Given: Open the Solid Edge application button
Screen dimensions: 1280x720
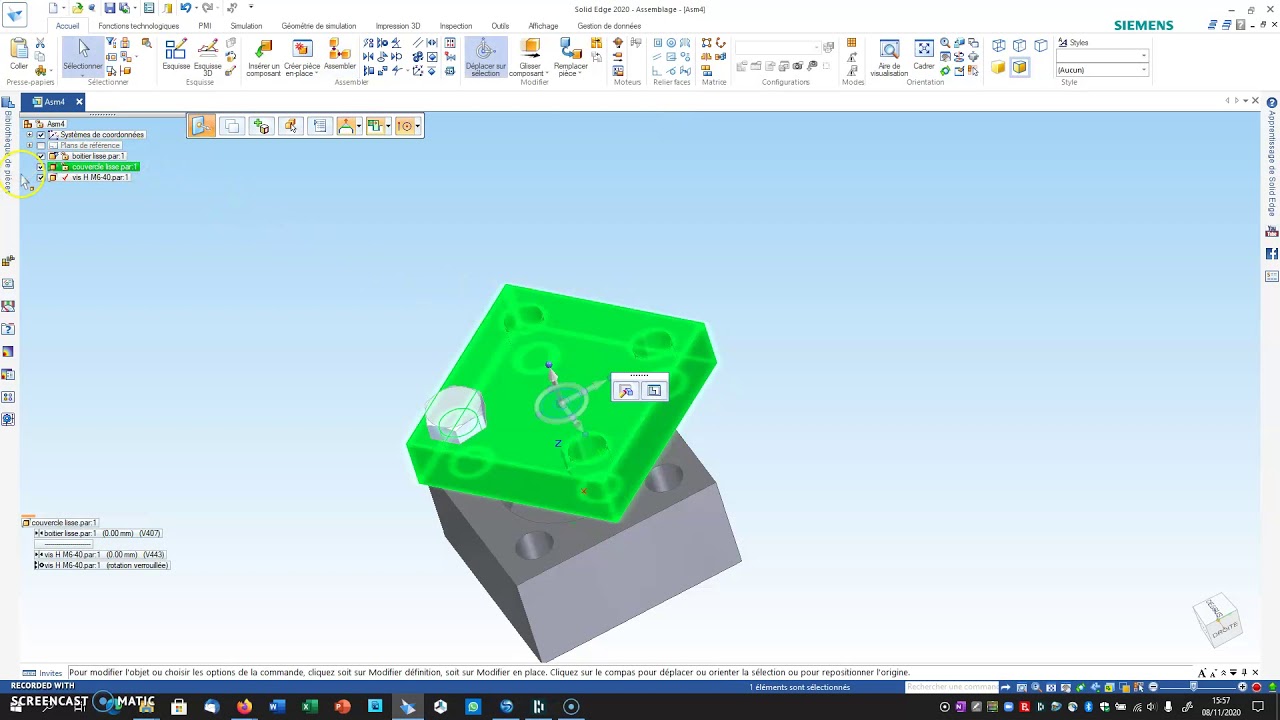Looking at the screenshot, I should [x=14, y=14].
